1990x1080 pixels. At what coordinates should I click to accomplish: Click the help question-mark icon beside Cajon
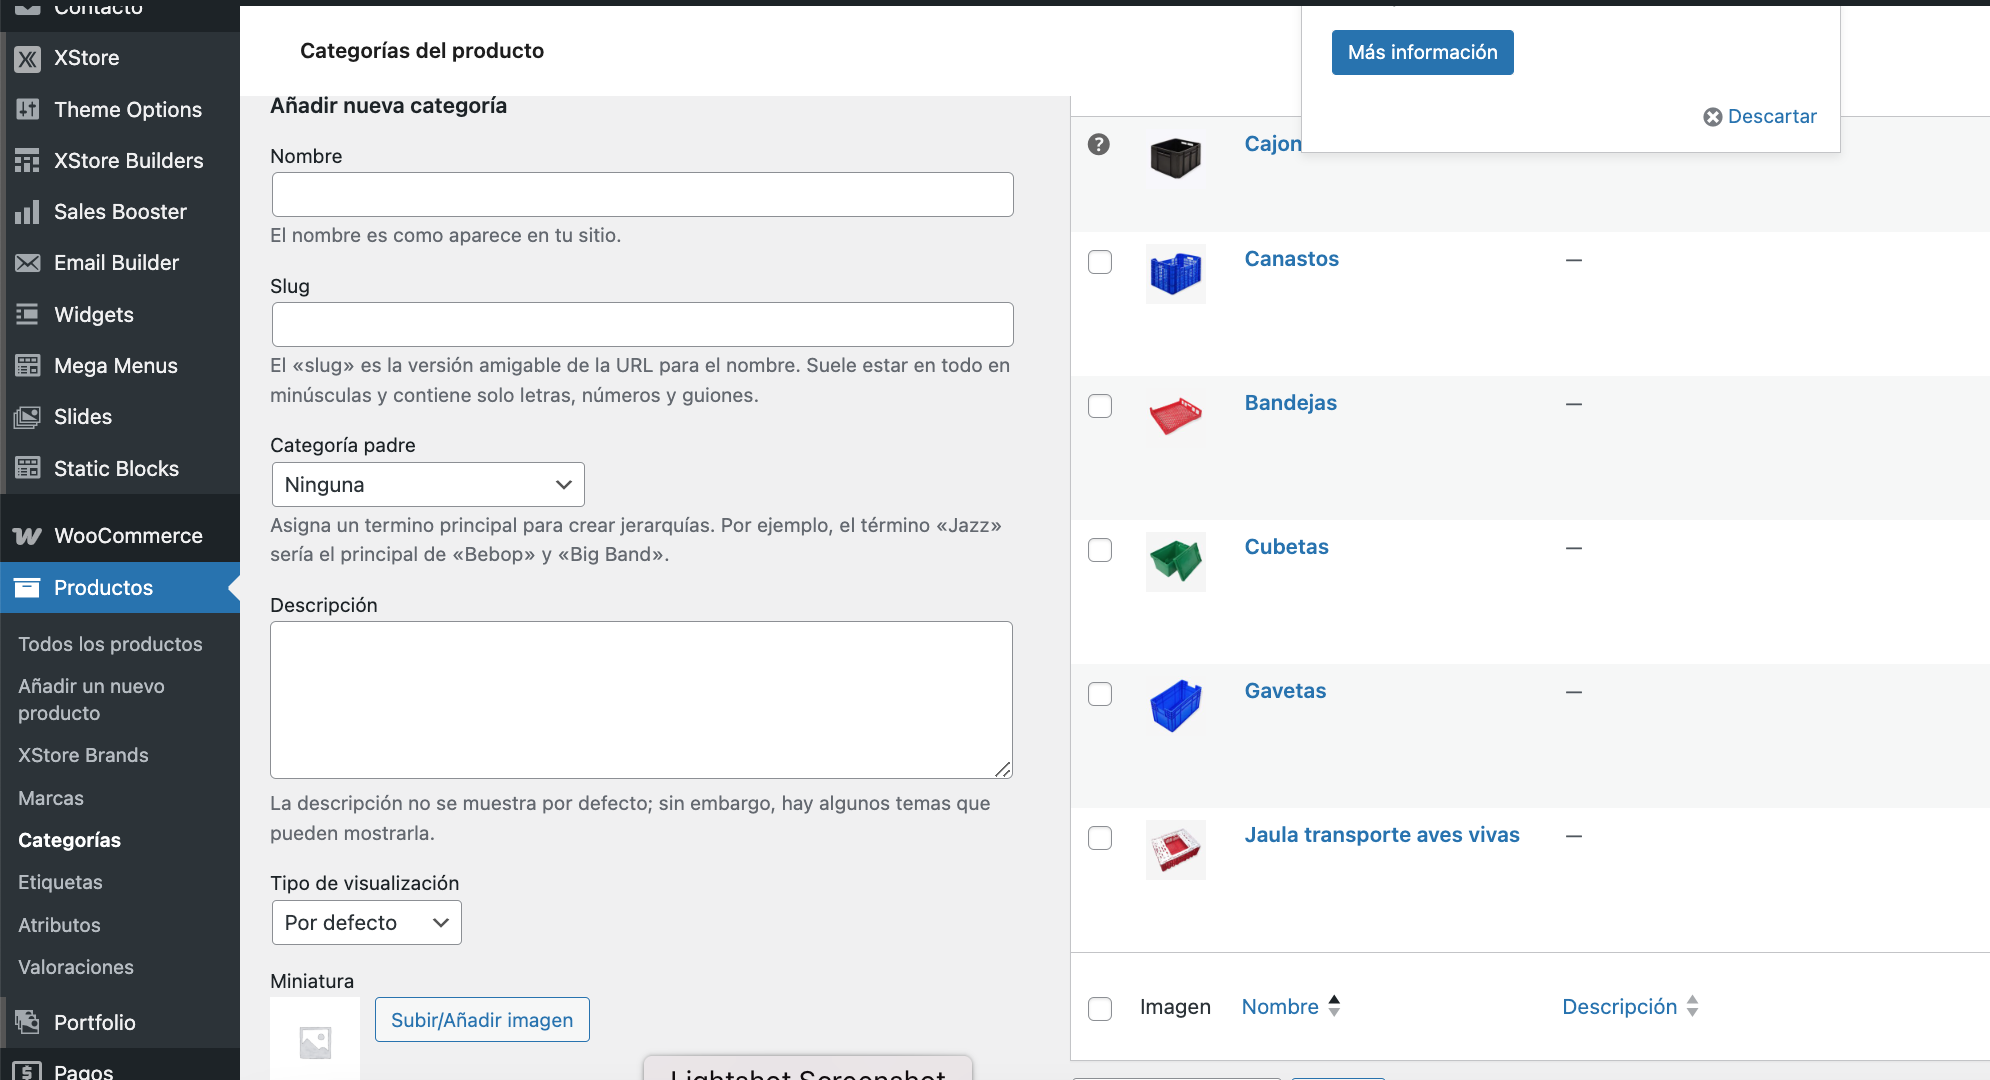(1099, 144)
